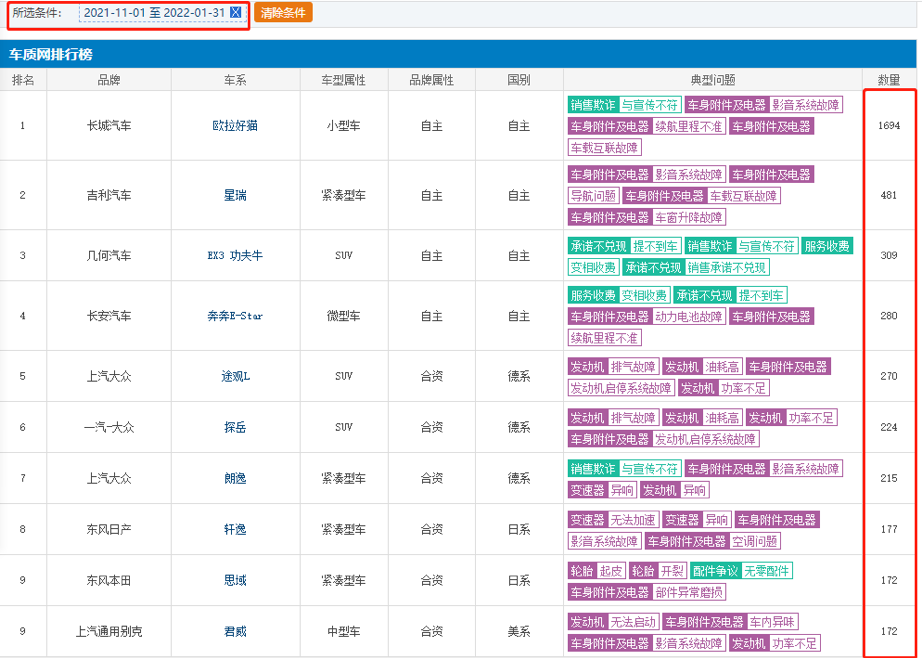Remove the date range filter with the X icon
Image resolution: width=922 pixels, height=658 pixels.
pyautogui.click(x=235, y=12)
